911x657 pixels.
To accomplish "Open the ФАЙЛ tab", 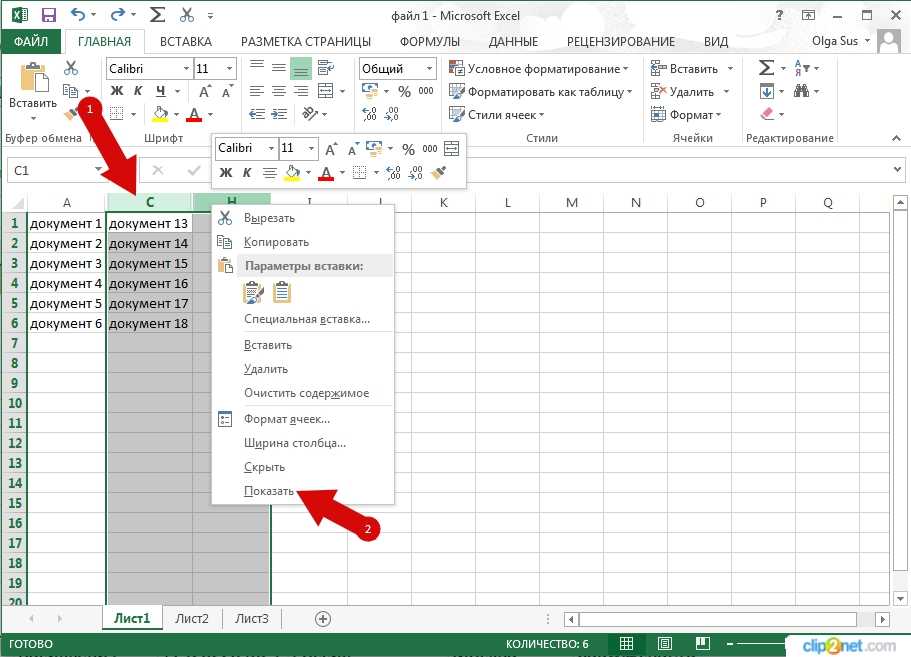I will click(31, 41).
